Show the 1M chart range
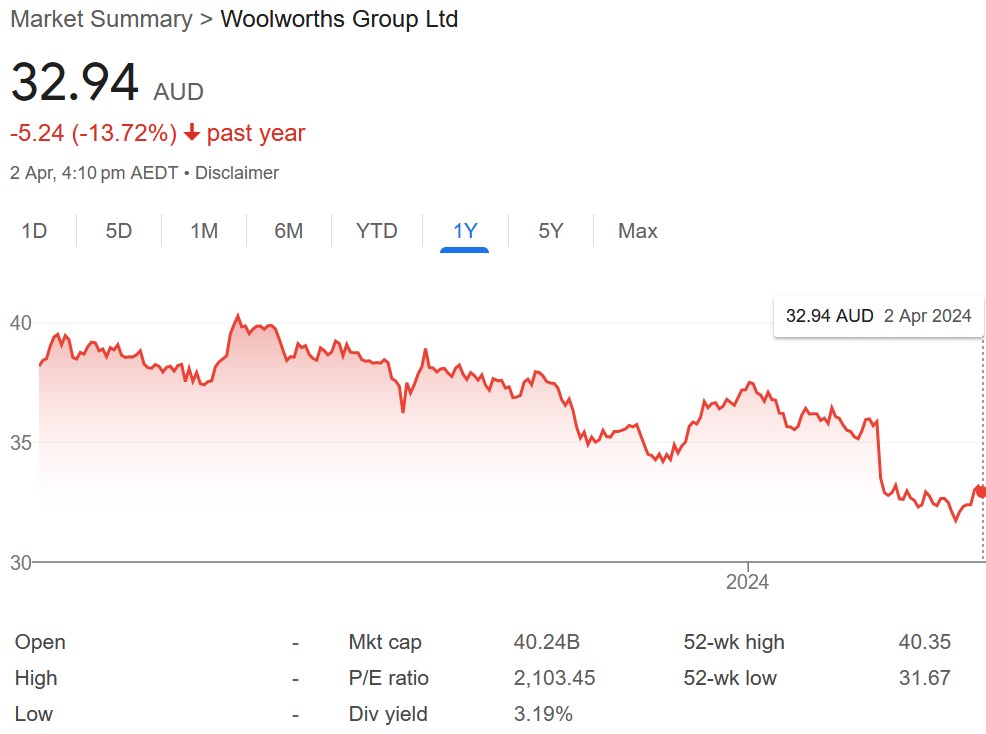Image resolution: width=986 pixels, height=734 pixels. tap(204, 231)
